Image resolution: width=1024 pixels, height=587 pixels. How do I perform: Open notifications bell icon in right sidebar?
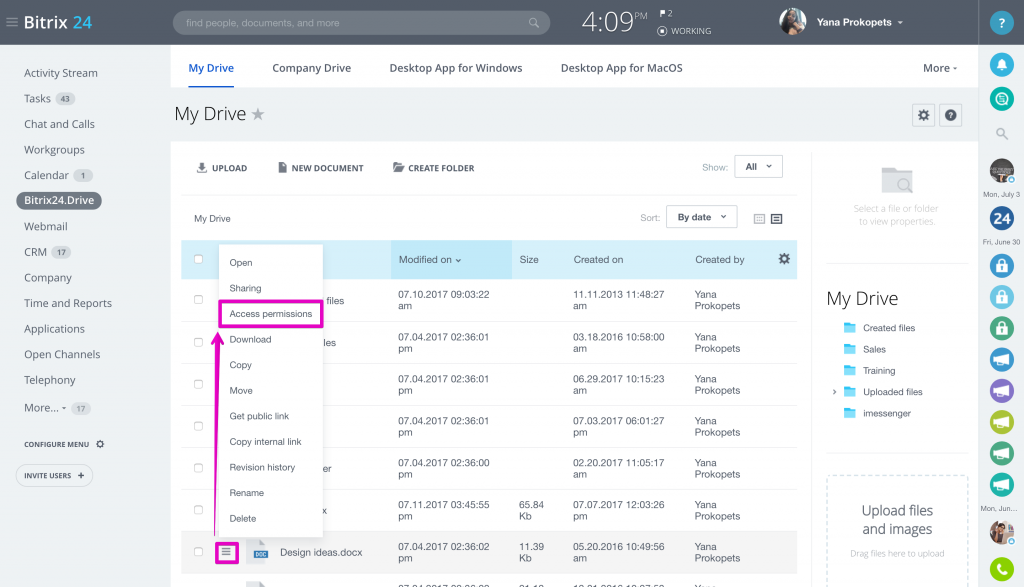click(x=1001, y=65)
